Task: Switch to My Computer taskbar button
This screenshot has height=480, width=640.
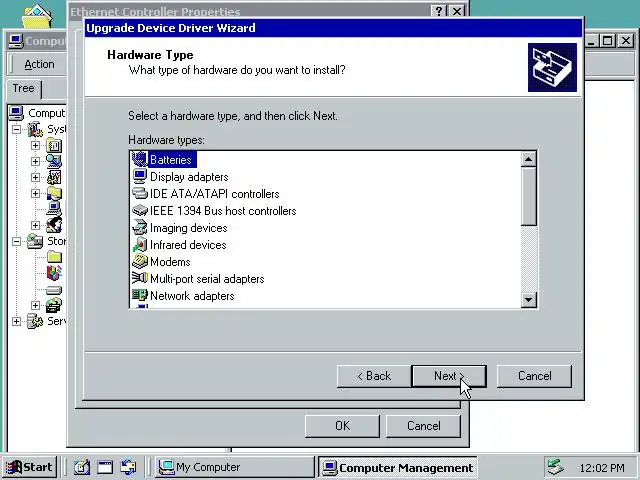Action: pyautogui.click(x=235, y=467)
